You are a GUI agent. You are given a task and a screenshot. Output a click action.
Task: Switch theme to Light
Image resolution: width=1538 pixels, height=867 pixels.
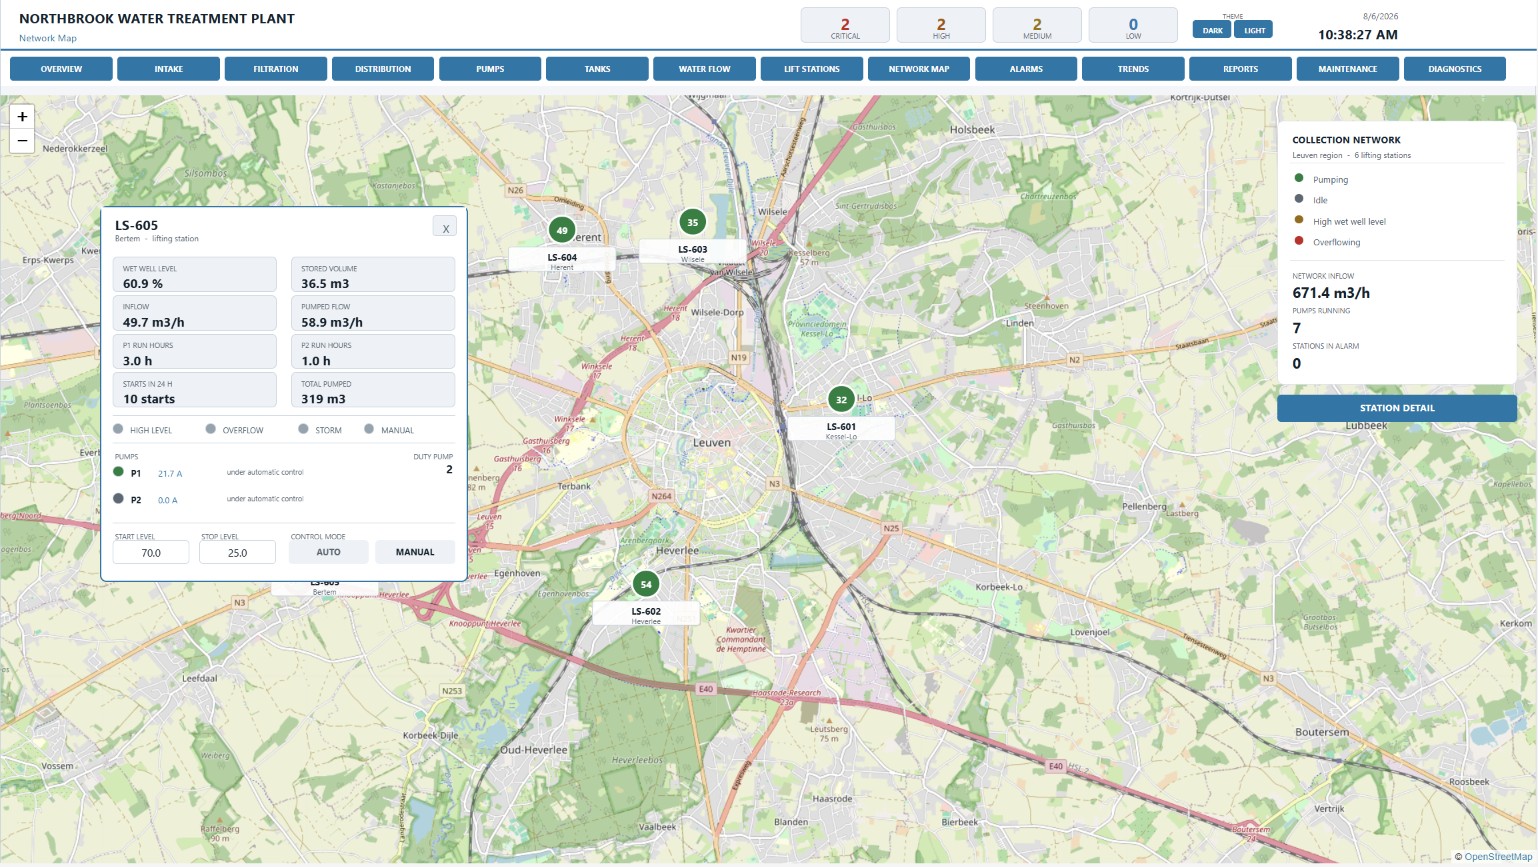pyautogui.click(x=1254, y=30)
